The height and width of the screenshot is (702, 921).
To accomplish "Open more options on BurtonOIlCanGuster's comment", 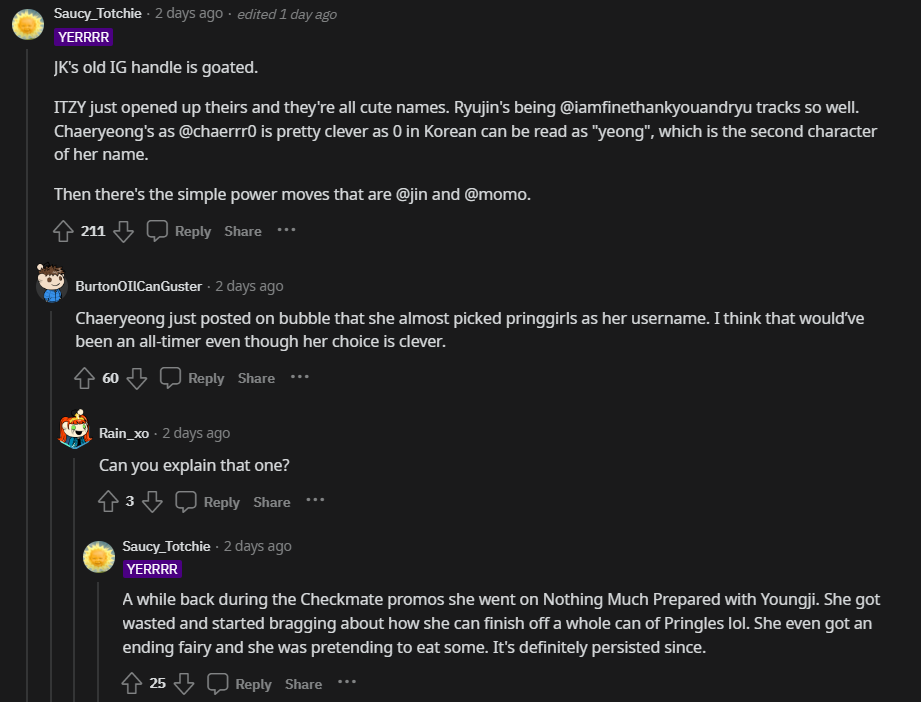I will coord(300,377).
